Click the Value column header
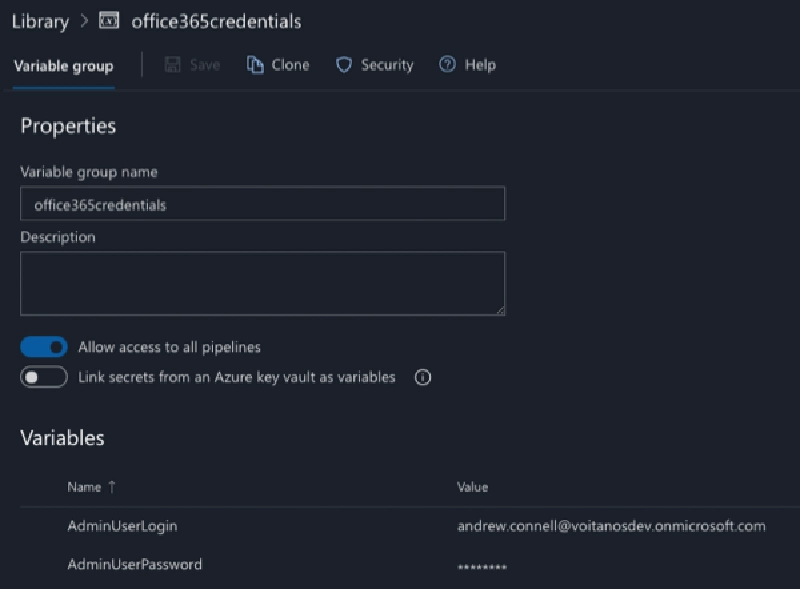The image size is (800, 589). [472, 487]
